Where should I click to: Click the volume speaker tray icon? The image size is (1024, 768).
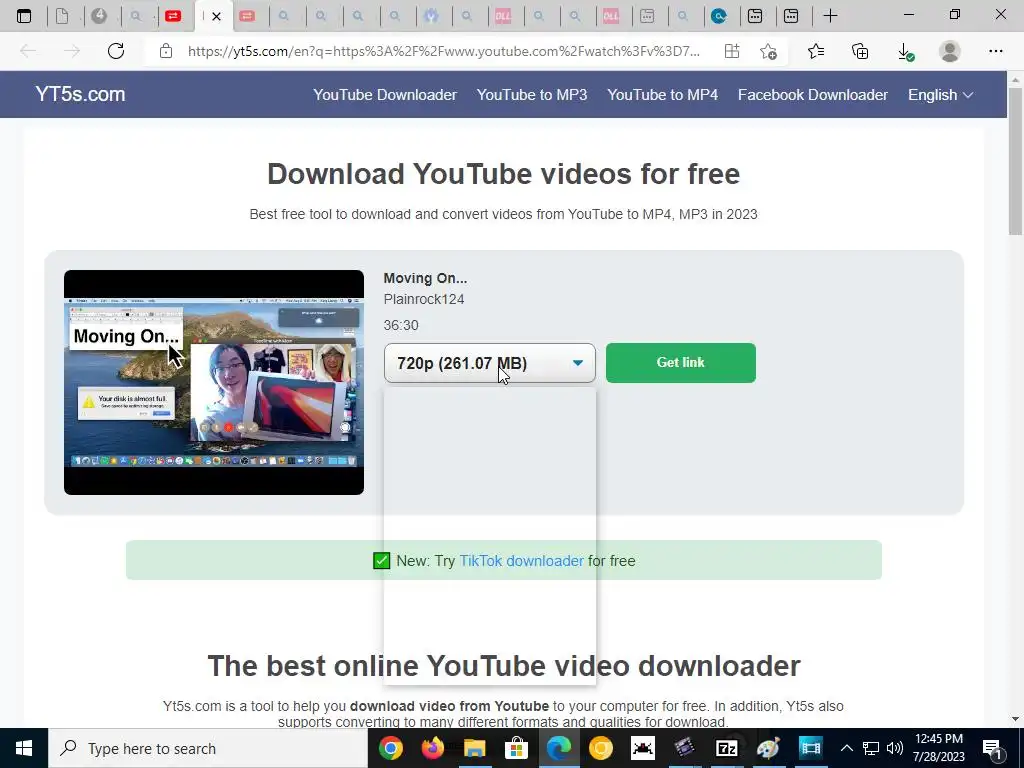(895, 748)
